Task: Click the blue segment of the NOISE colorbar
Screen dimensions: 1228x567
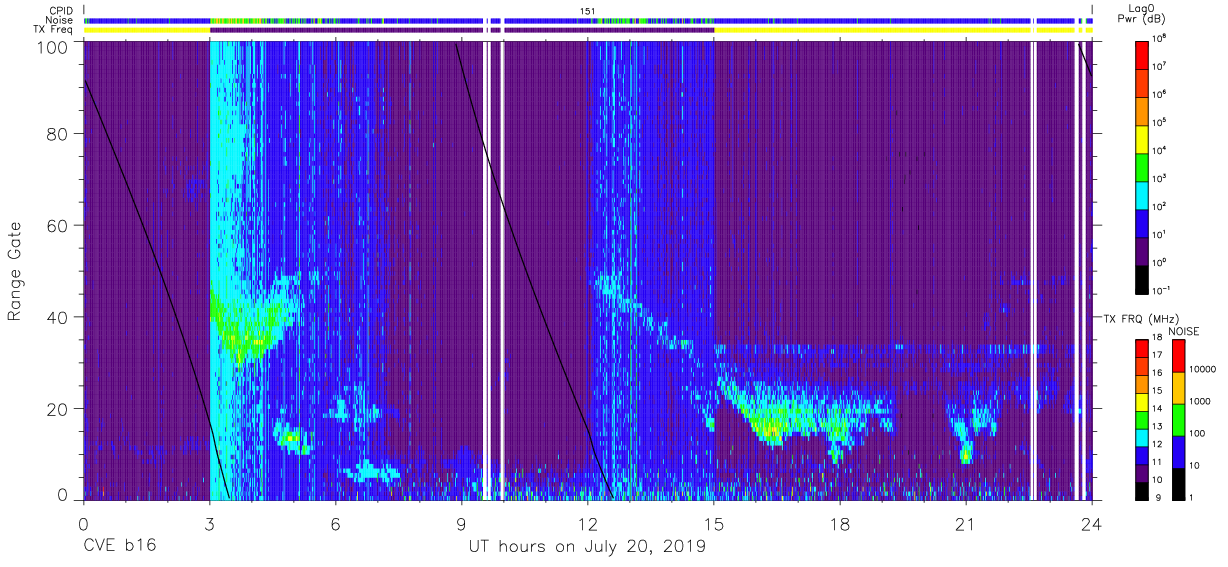Action: click(x=1179, y=452)
